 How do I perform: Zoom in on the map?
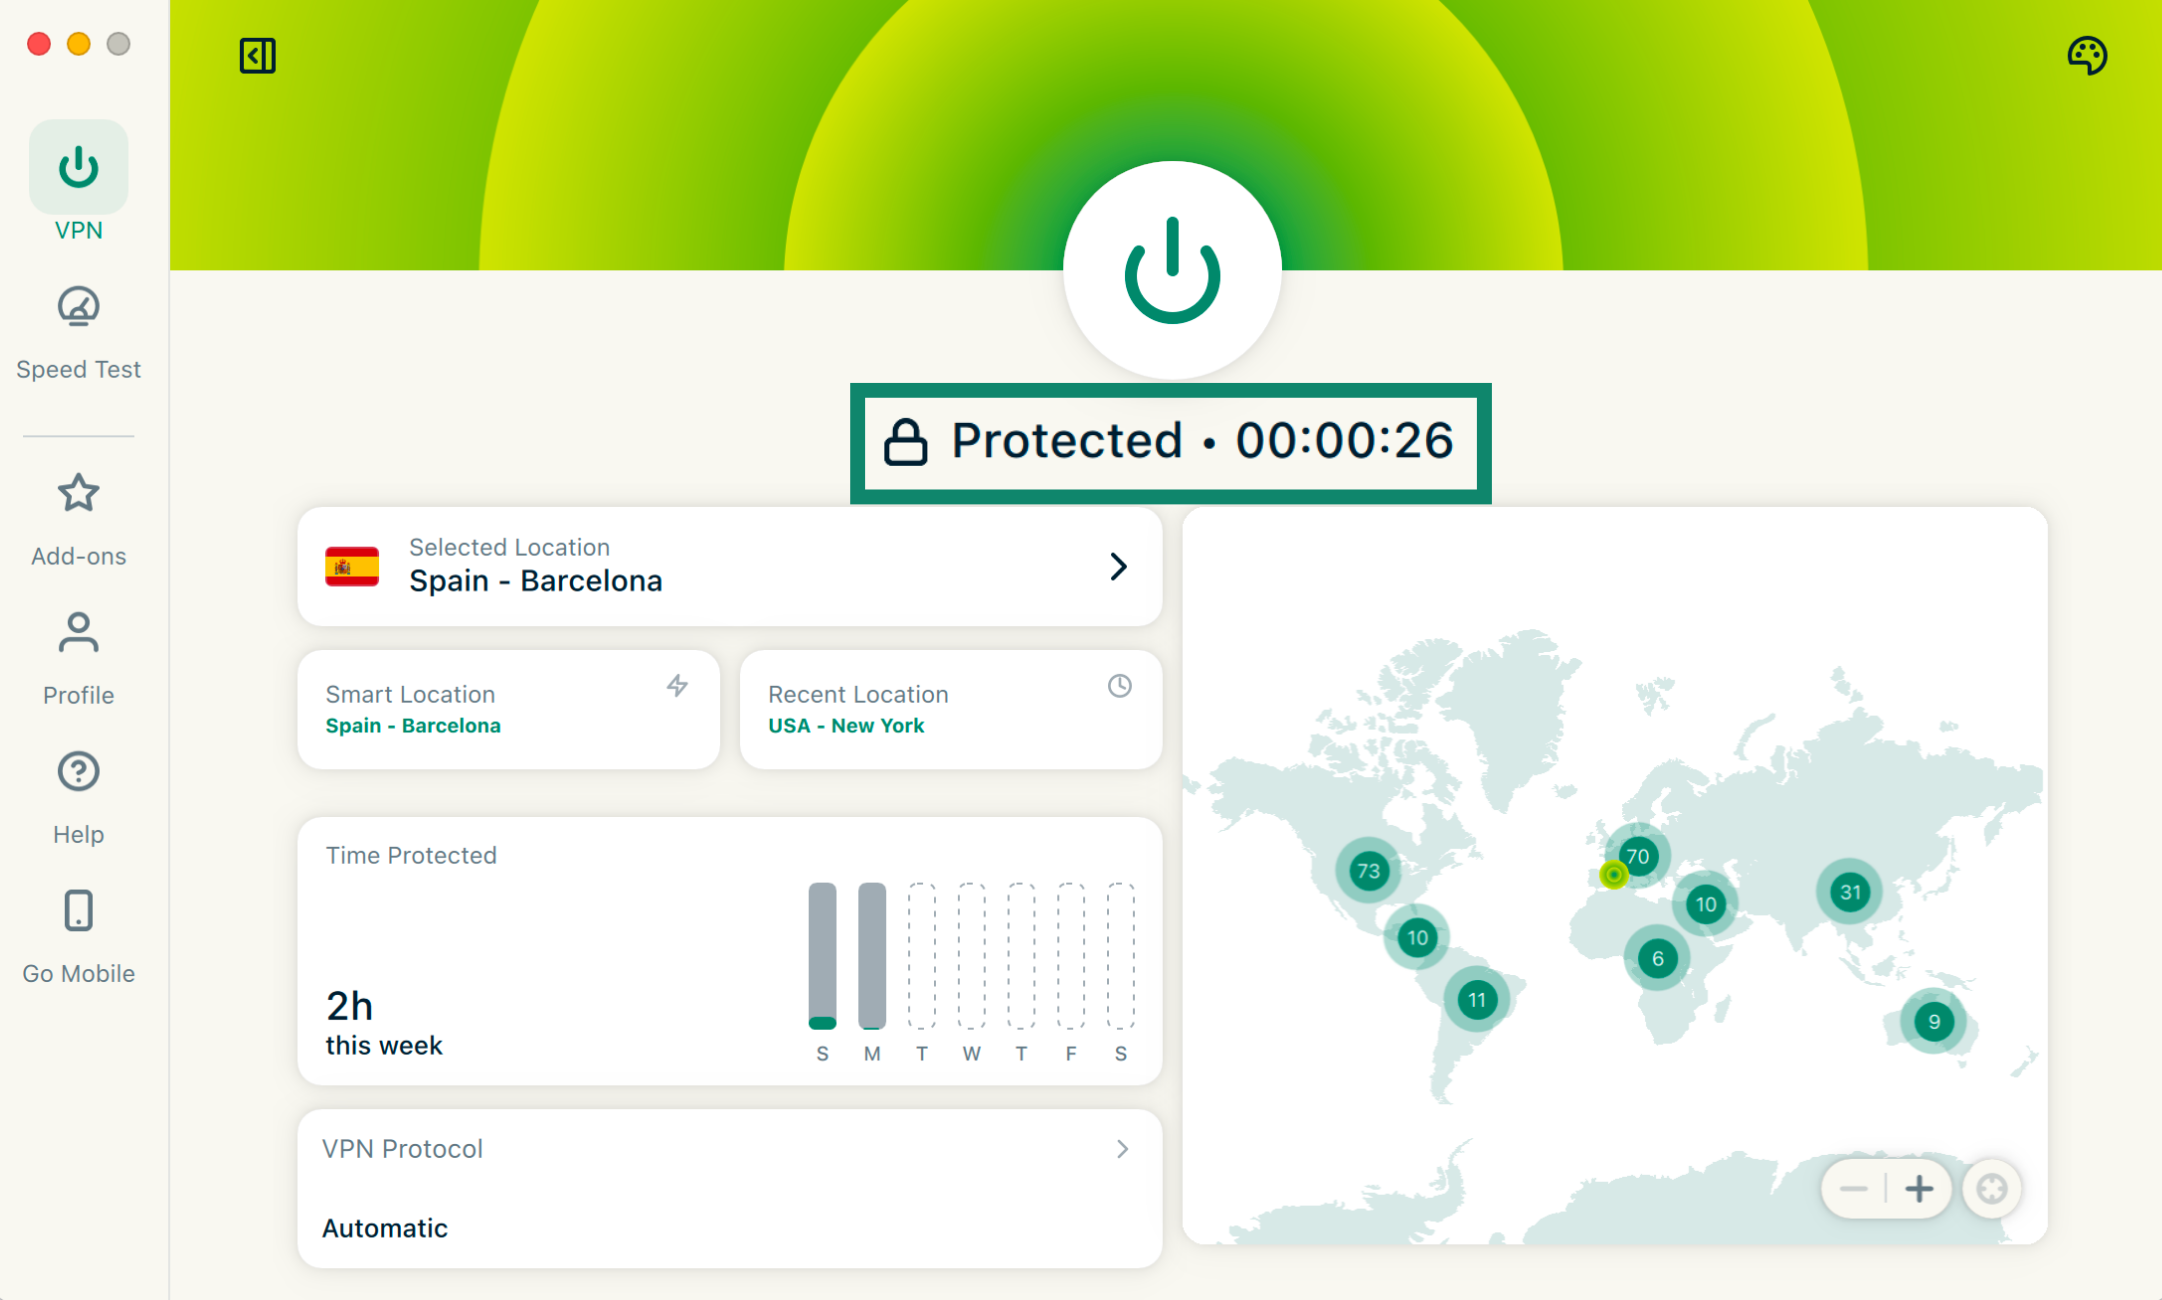(1918, 1189)
